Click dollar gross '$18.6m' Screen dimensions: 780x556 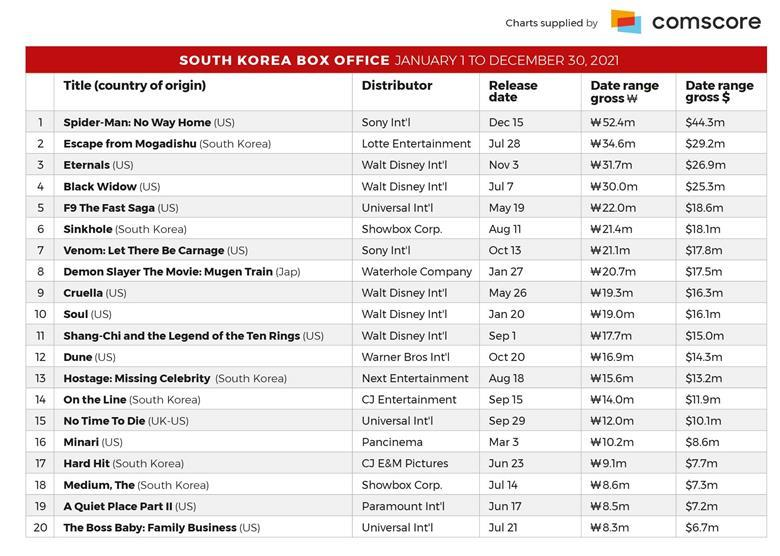[704, 208]
